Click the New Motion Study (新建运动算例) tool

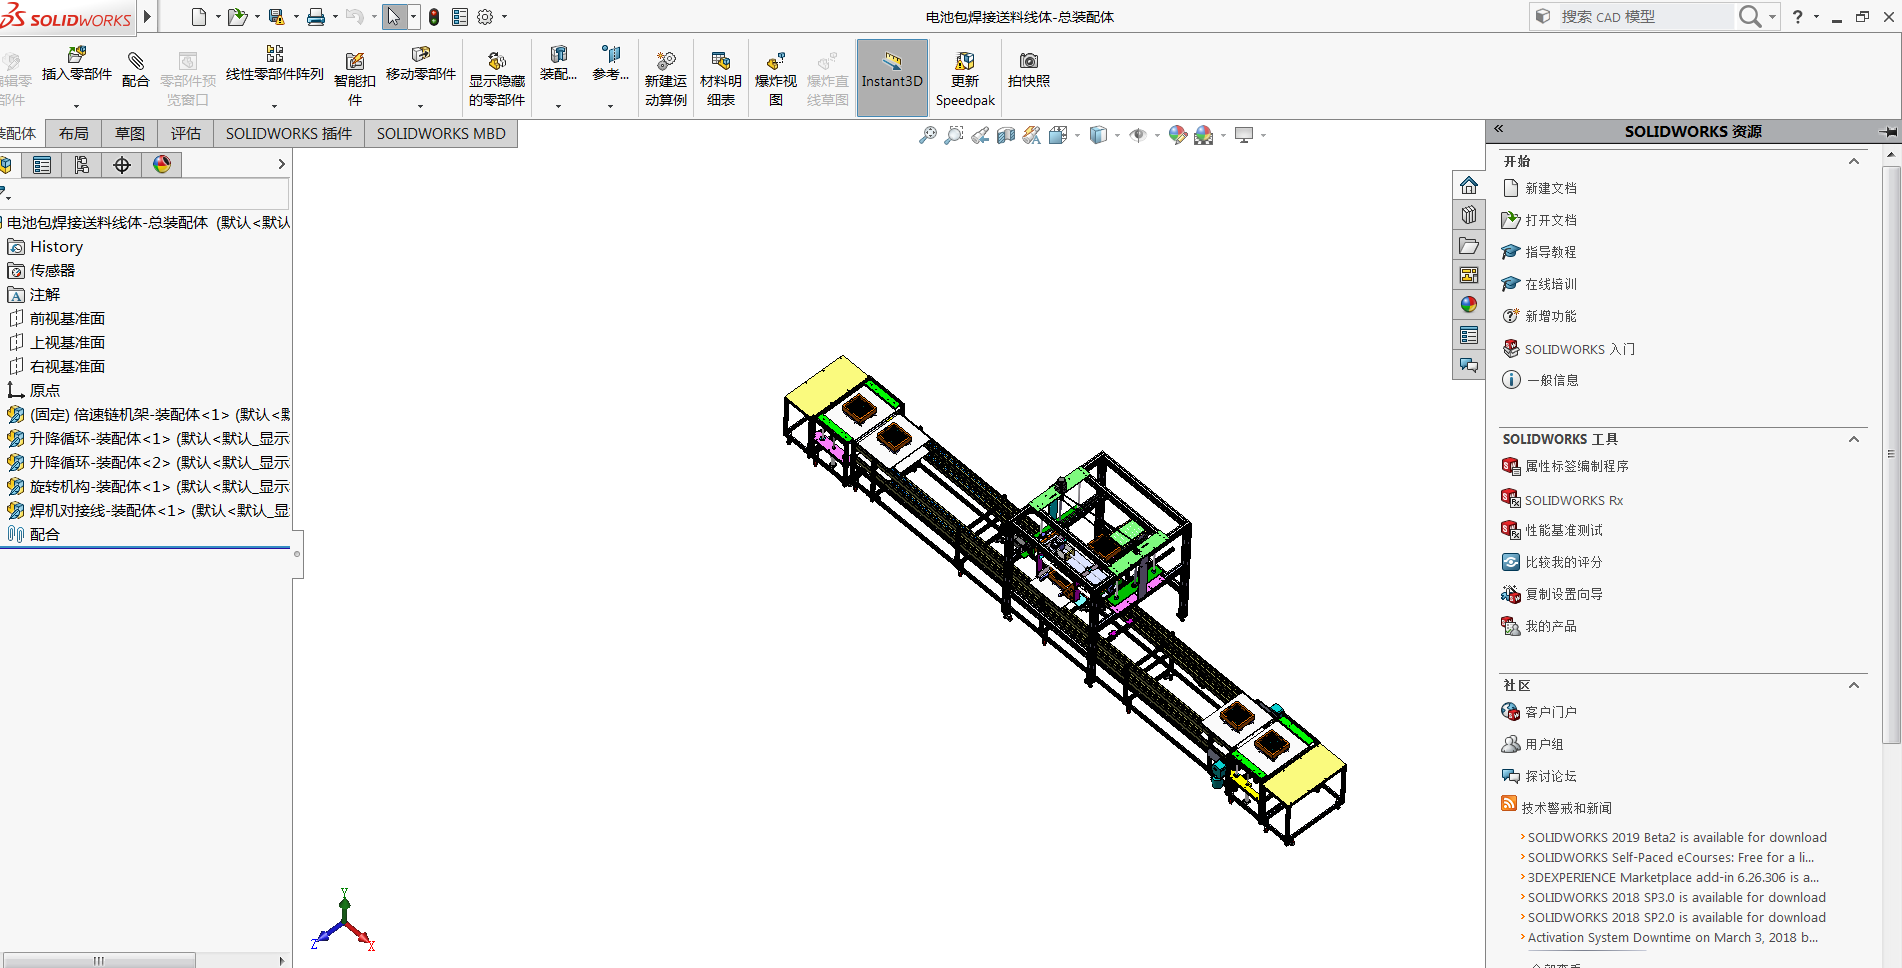[x=666, y=78]
